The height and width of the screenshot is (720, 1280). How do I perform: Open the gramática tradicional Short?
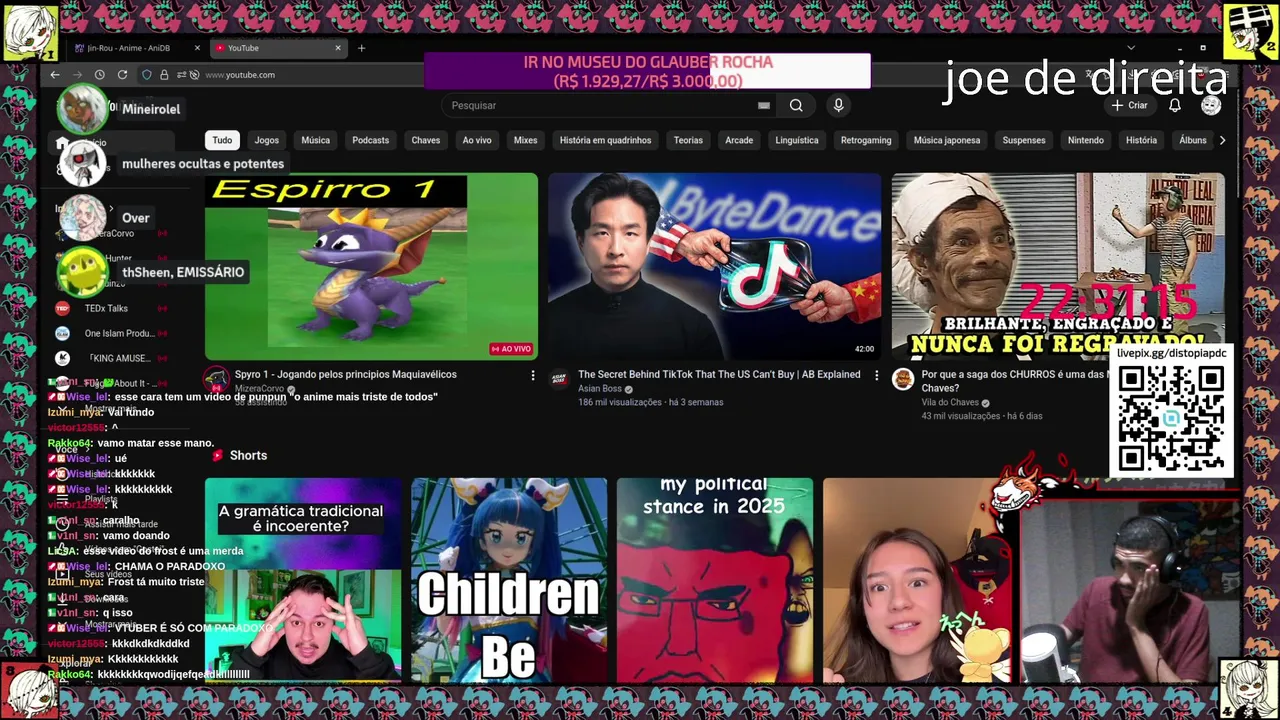pyautogui.click(x=303, y=581)
